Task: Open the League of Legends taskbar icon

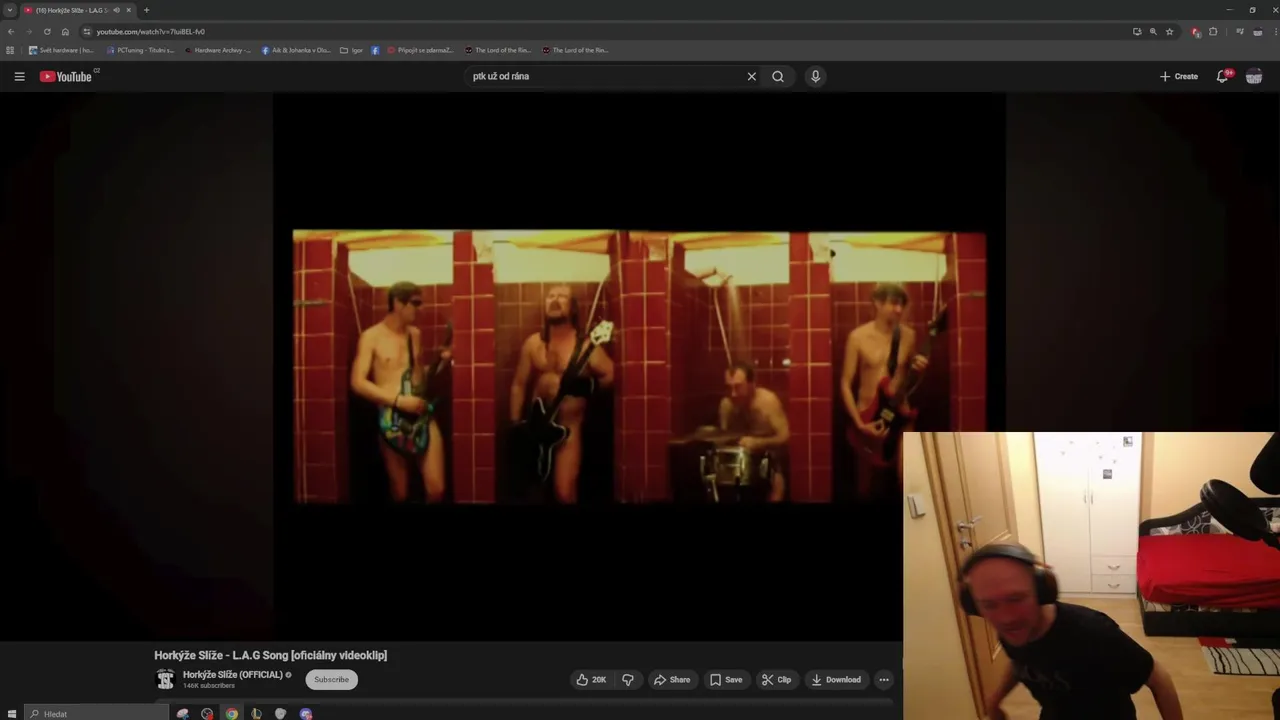Action: click(256, 714)
